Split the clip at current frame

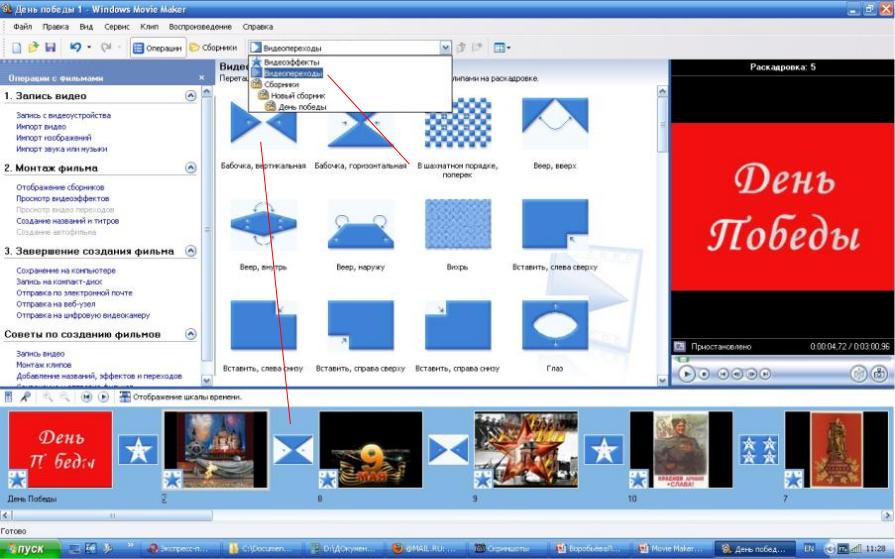click(x=858, y=374)
